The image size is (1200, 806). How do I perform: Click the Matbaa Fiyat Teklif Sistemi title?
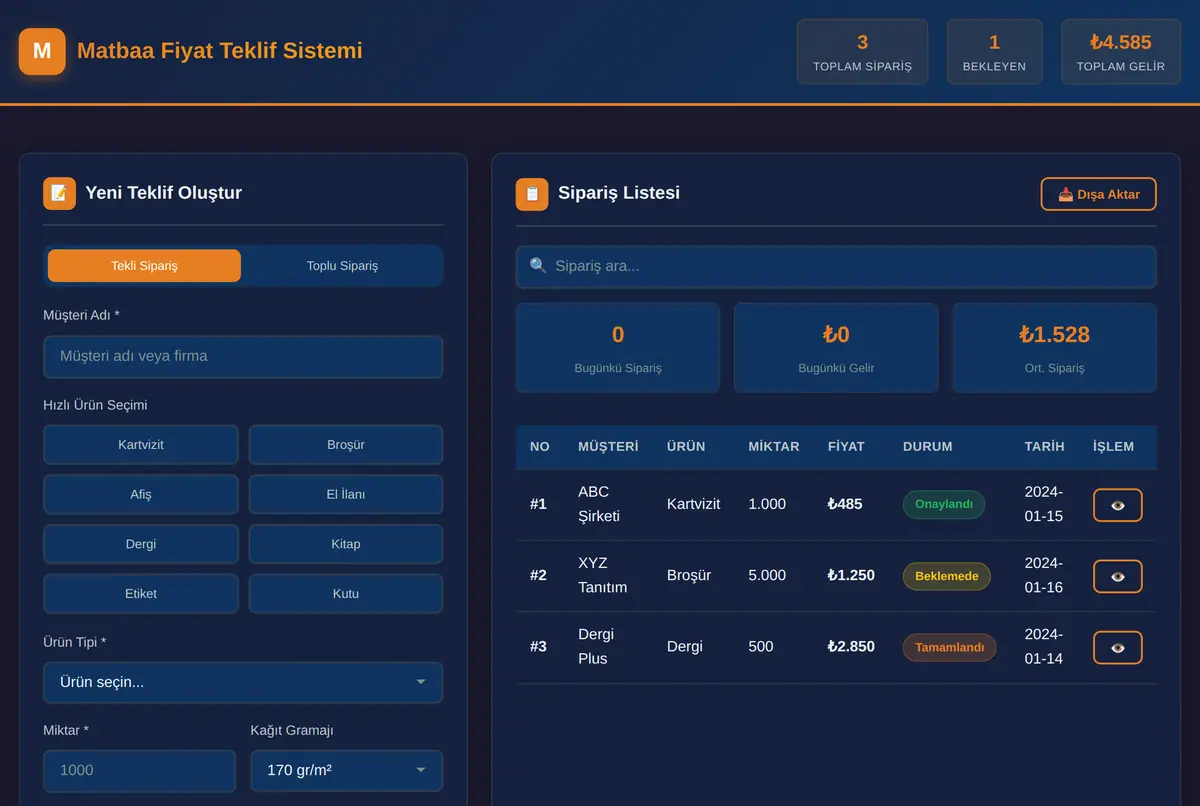pyautogui.click(x=220, y=51)
